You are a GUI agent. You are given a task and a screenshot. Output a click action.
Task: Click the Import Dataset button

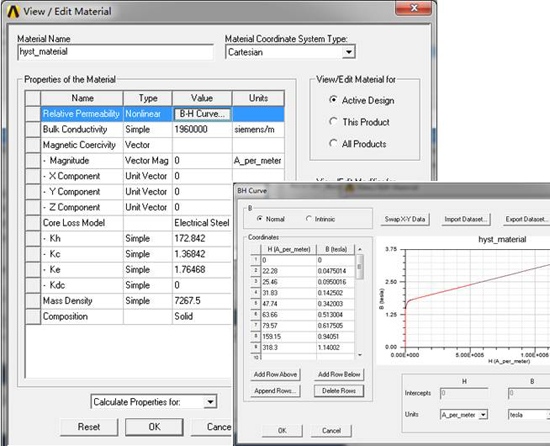465,219
